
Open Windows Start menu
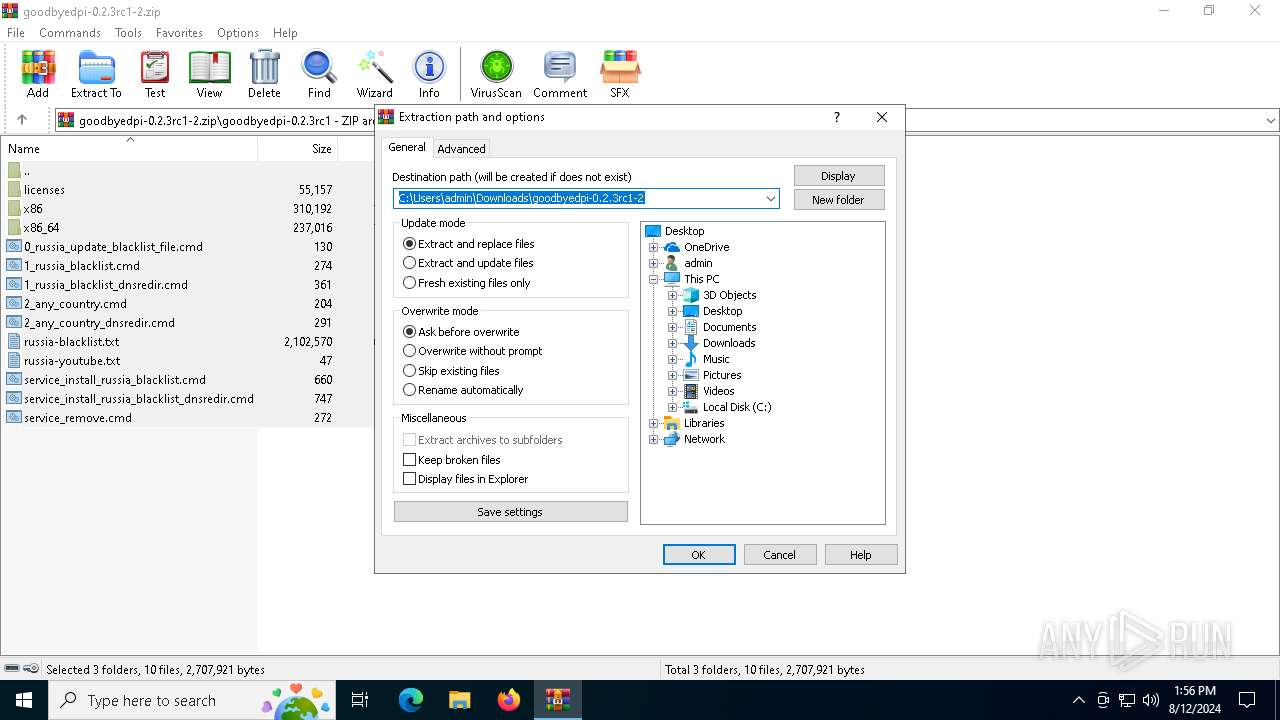pos(24,700)
